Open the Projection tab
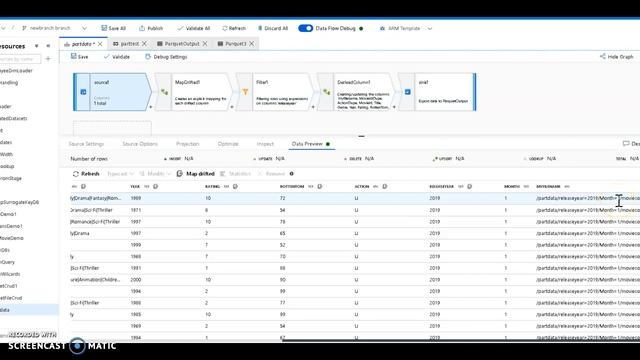This screenshot has height=360, width=640. coord(187,144)
